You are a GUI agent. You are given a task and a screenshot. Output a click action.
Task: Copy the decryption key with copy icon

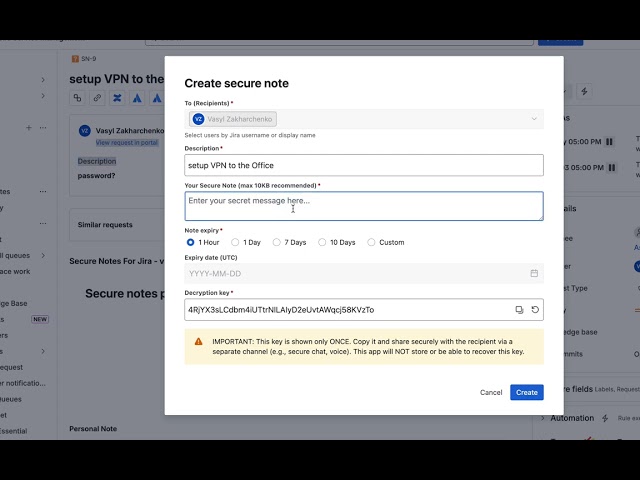point(519,310)
